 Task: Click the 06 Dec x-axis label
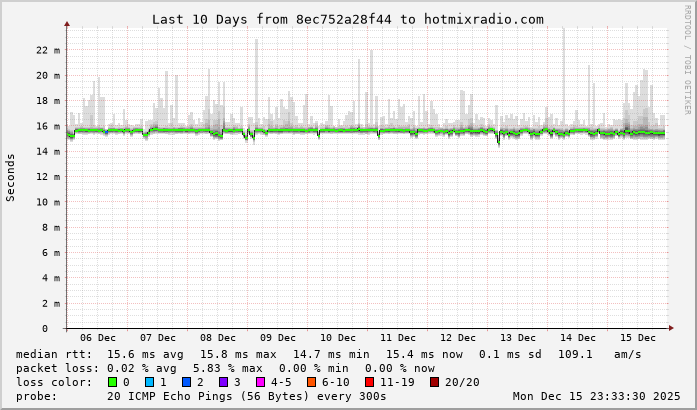tap(98, 338)
